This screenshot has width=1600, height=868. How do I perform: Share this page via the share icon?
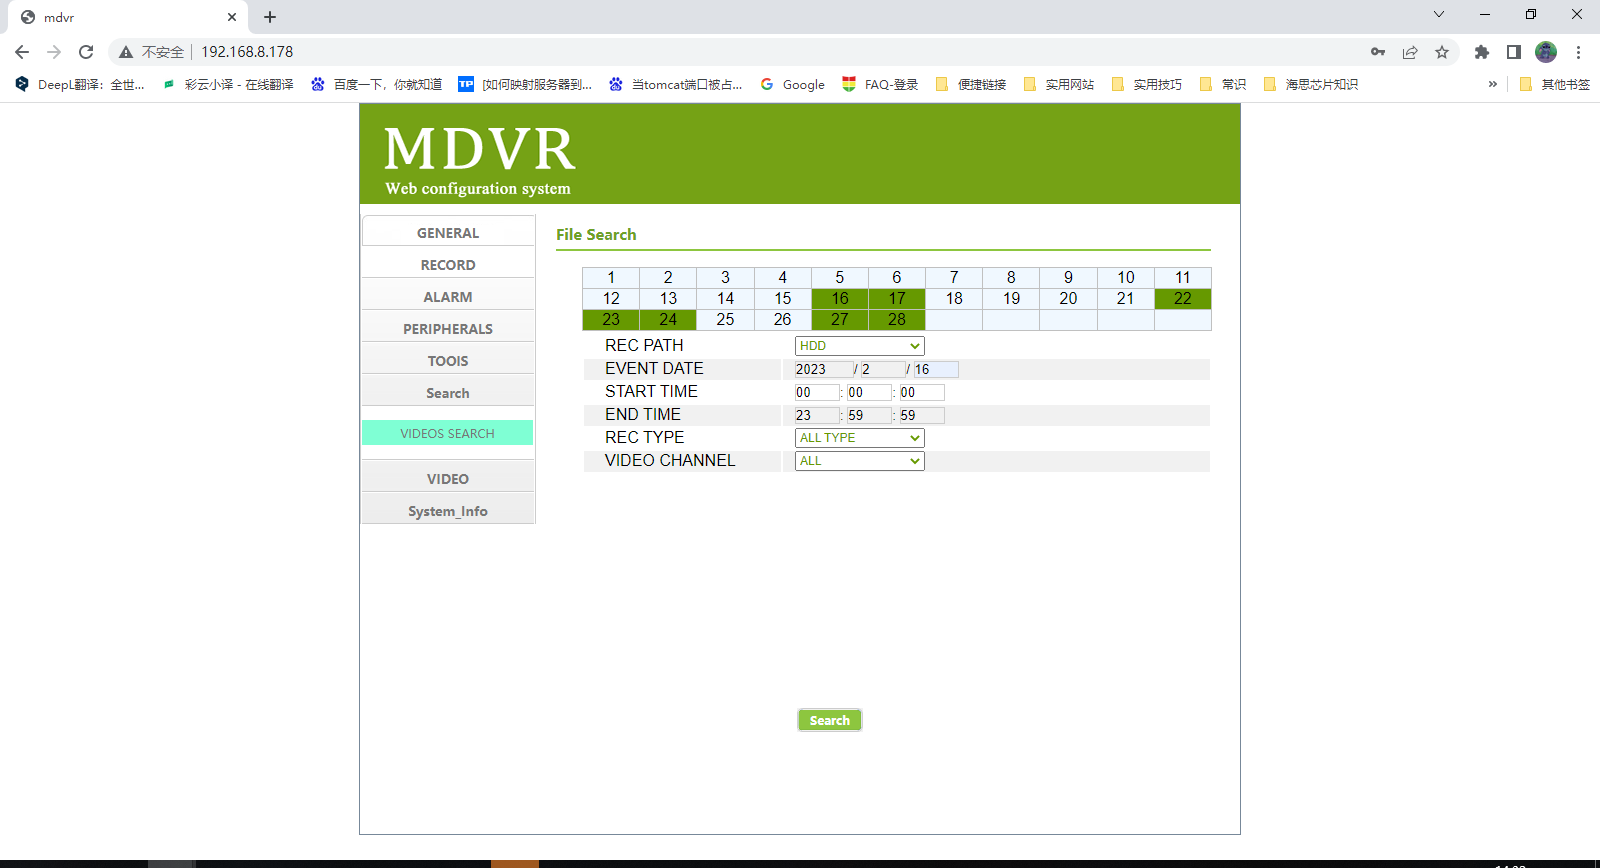[1410, 52]
